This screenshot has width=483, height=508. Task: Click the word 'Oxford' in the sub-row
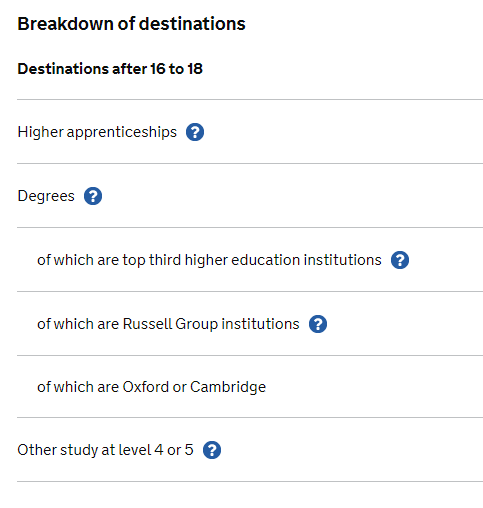click(x=146, y=387)
